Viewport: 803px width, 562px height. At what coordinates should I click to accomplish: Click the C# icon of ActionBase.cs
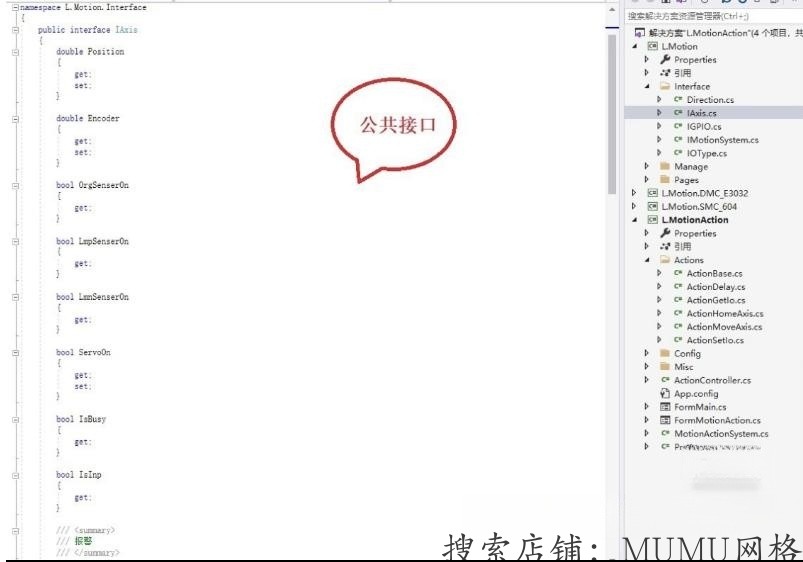coord(678,273)
